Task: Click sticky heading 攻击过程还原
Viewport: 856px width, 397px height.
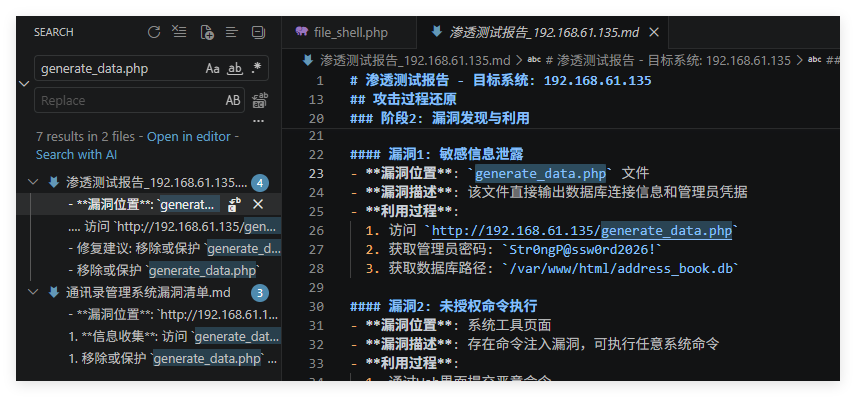Action: [414, 99]
